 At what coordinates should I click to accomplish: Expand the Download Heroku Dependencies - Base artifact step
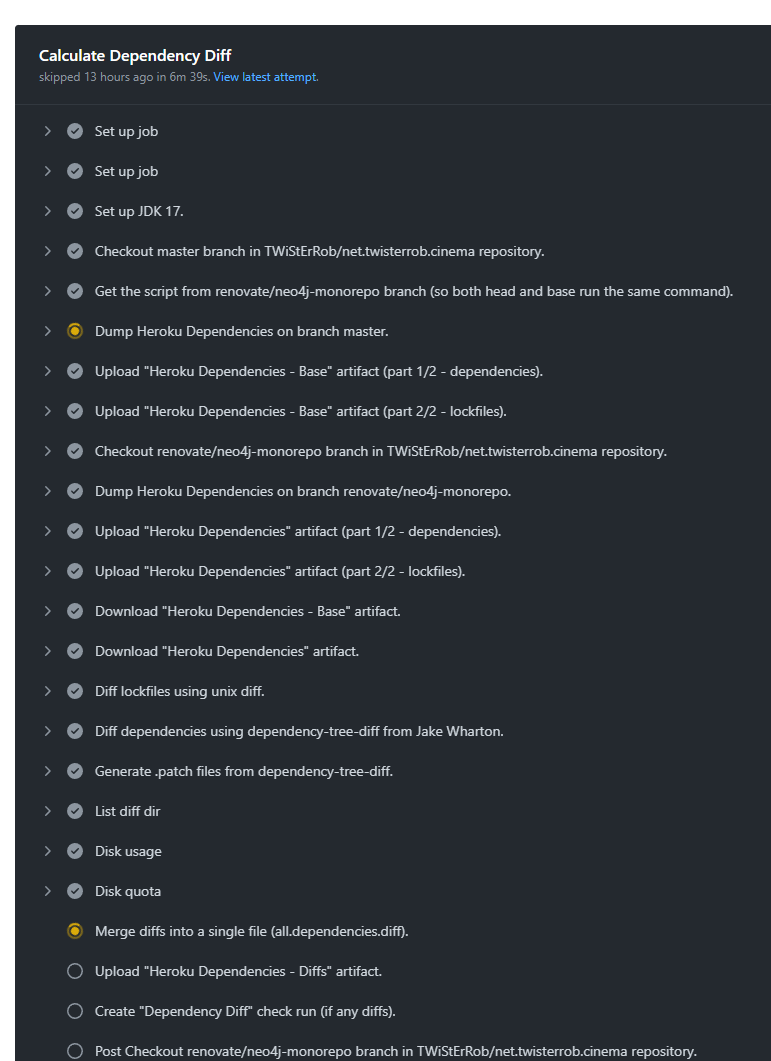tap(47, 611)
